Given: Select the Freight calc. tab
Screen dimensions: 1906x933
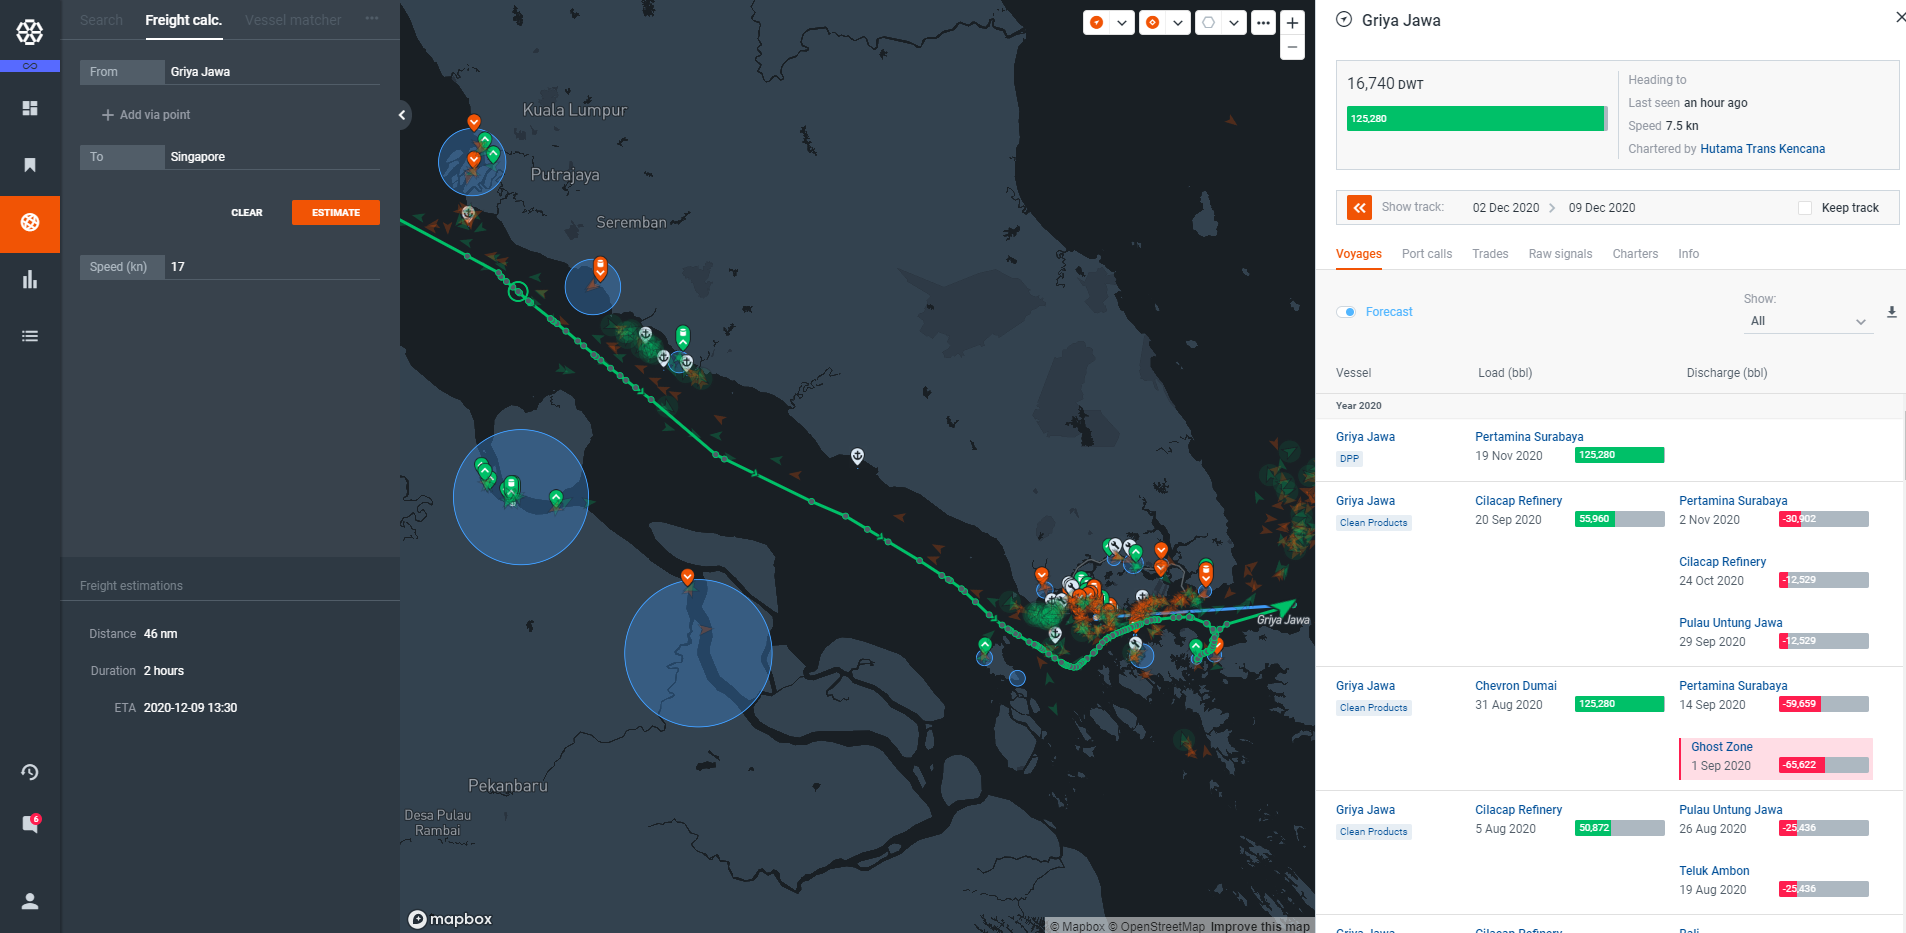Looking at the screenshot, I should point(183,20).
